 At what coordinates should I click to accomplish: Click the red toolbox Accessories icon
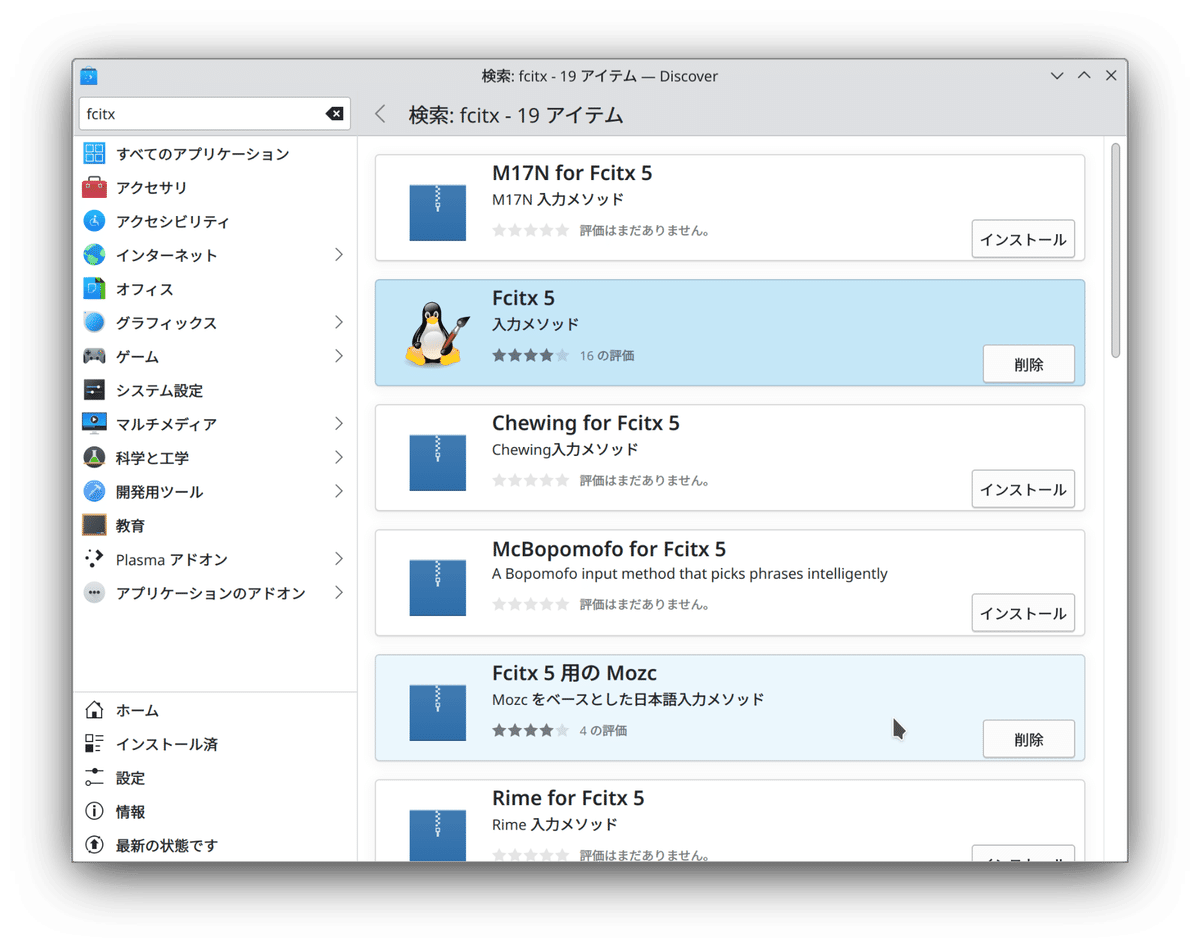[x=94, y=187]
